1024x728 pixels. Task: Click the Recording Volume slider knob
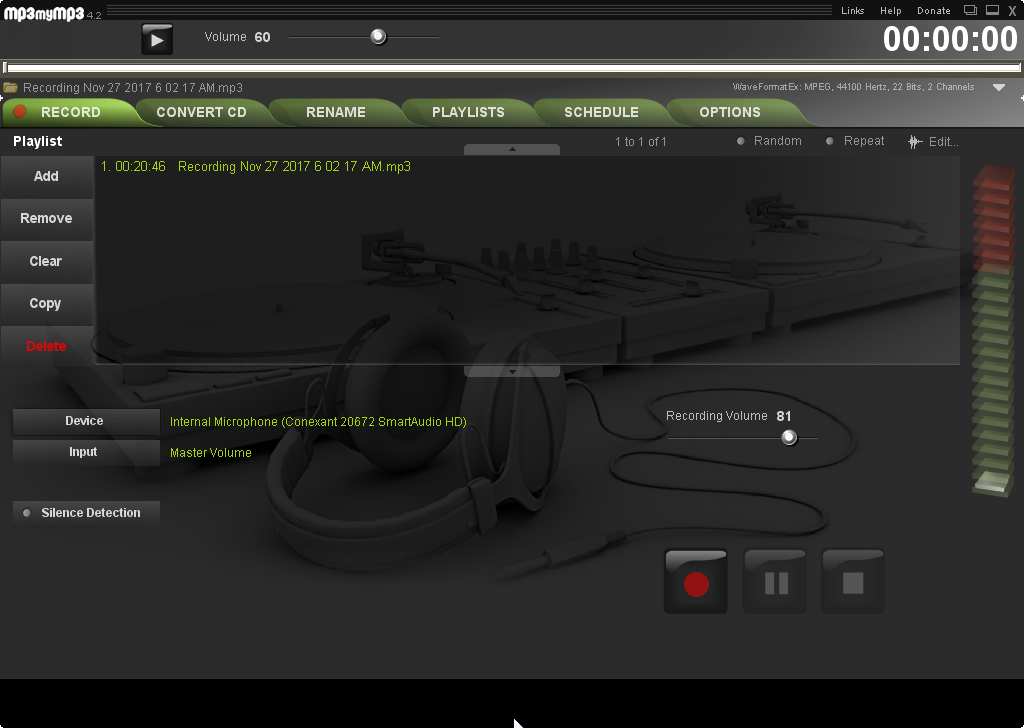[789, 437]
